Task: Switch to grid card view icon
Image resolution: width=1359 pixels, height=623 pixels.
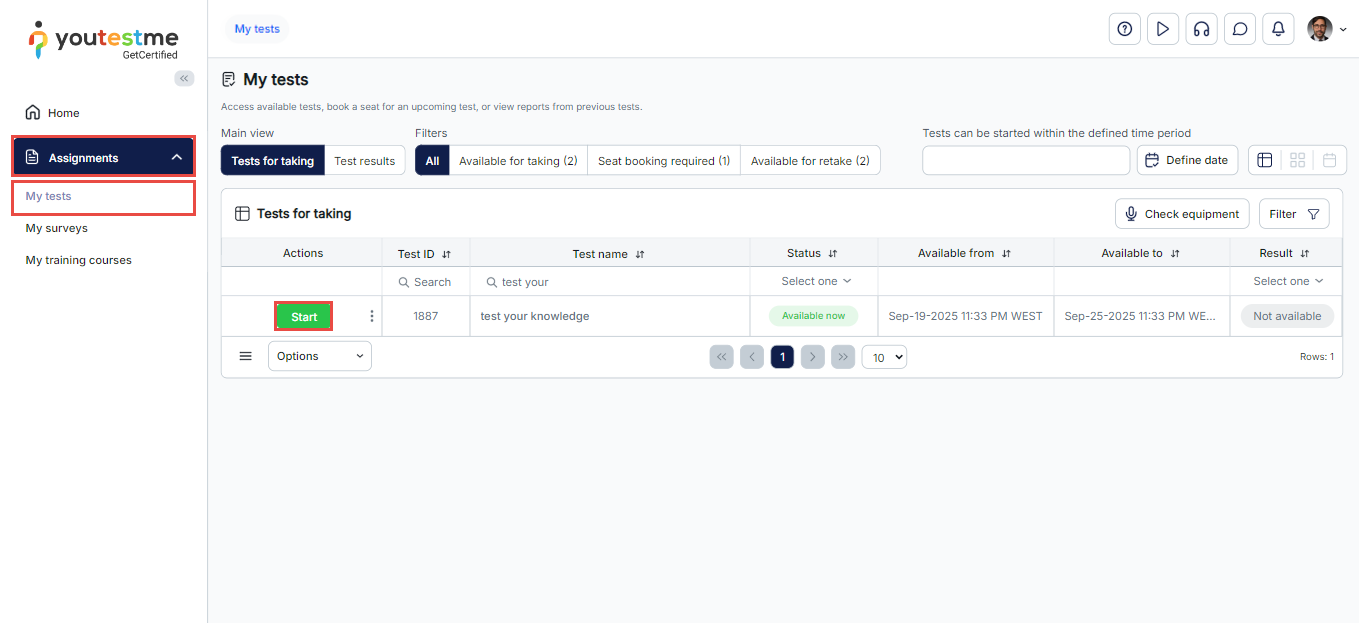Action: [1297, 160]
